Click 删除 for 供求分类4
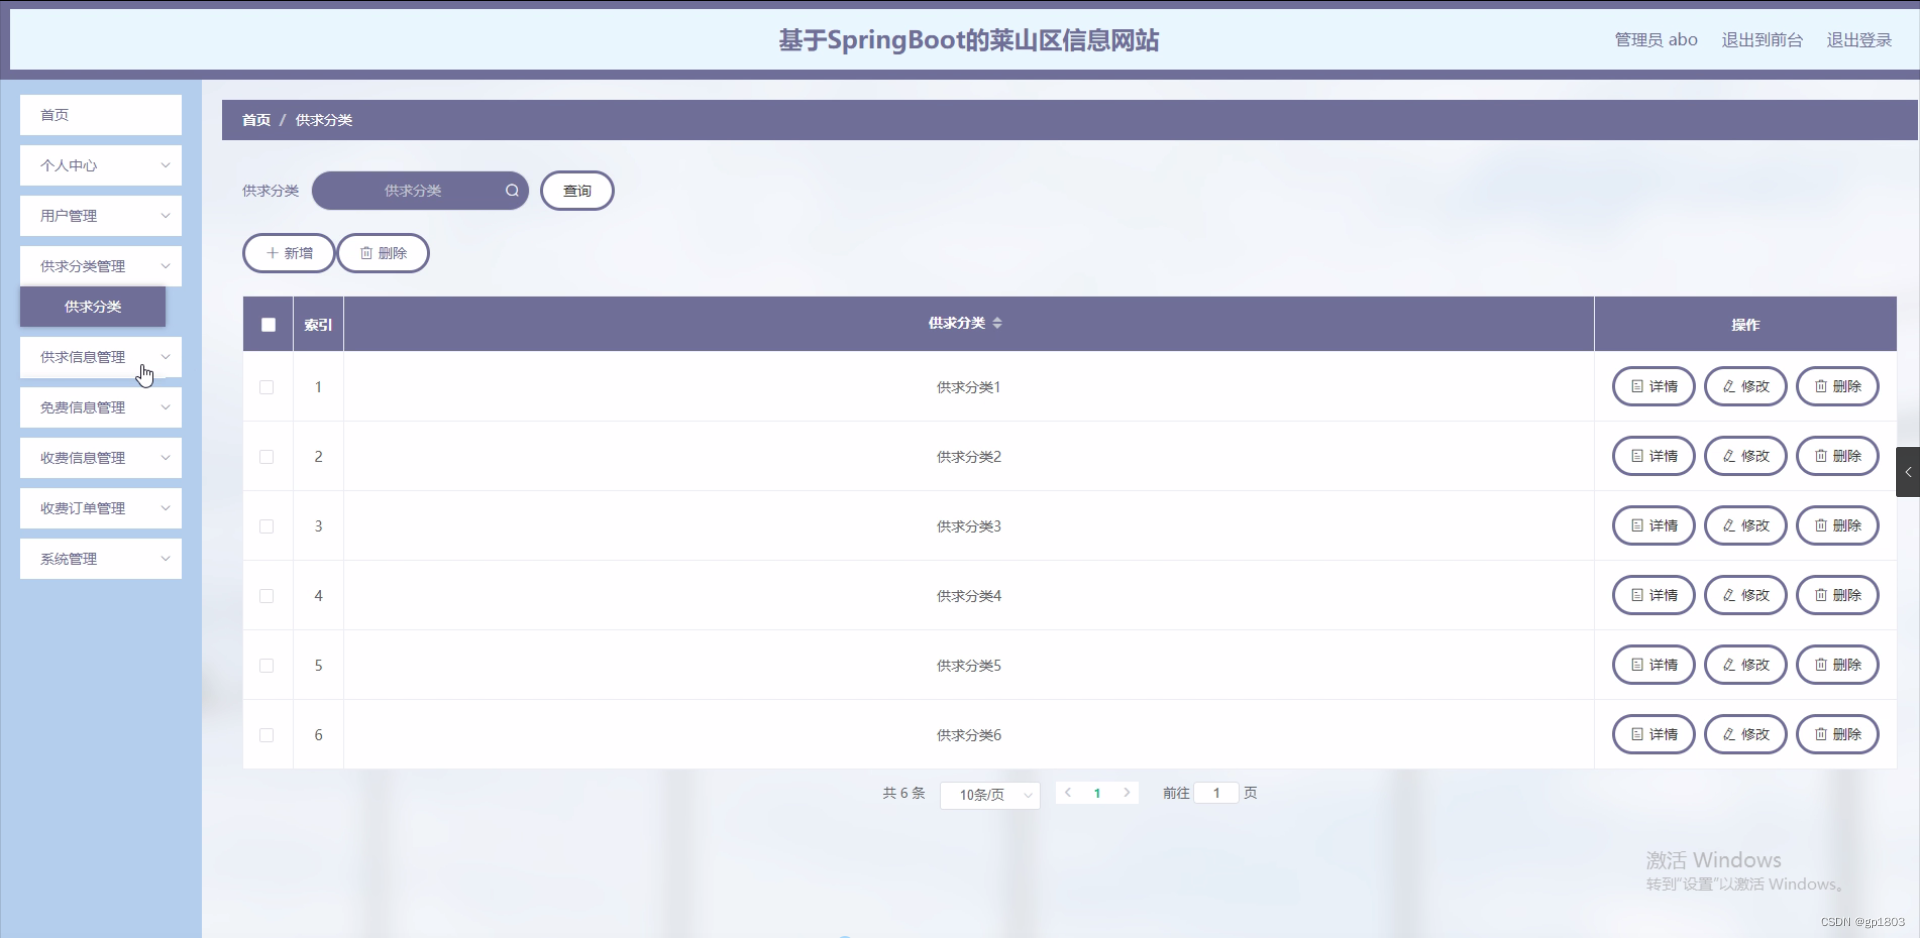Image resolution: width=1920 pixels, height=938 pixels. tap(1838, 595)
